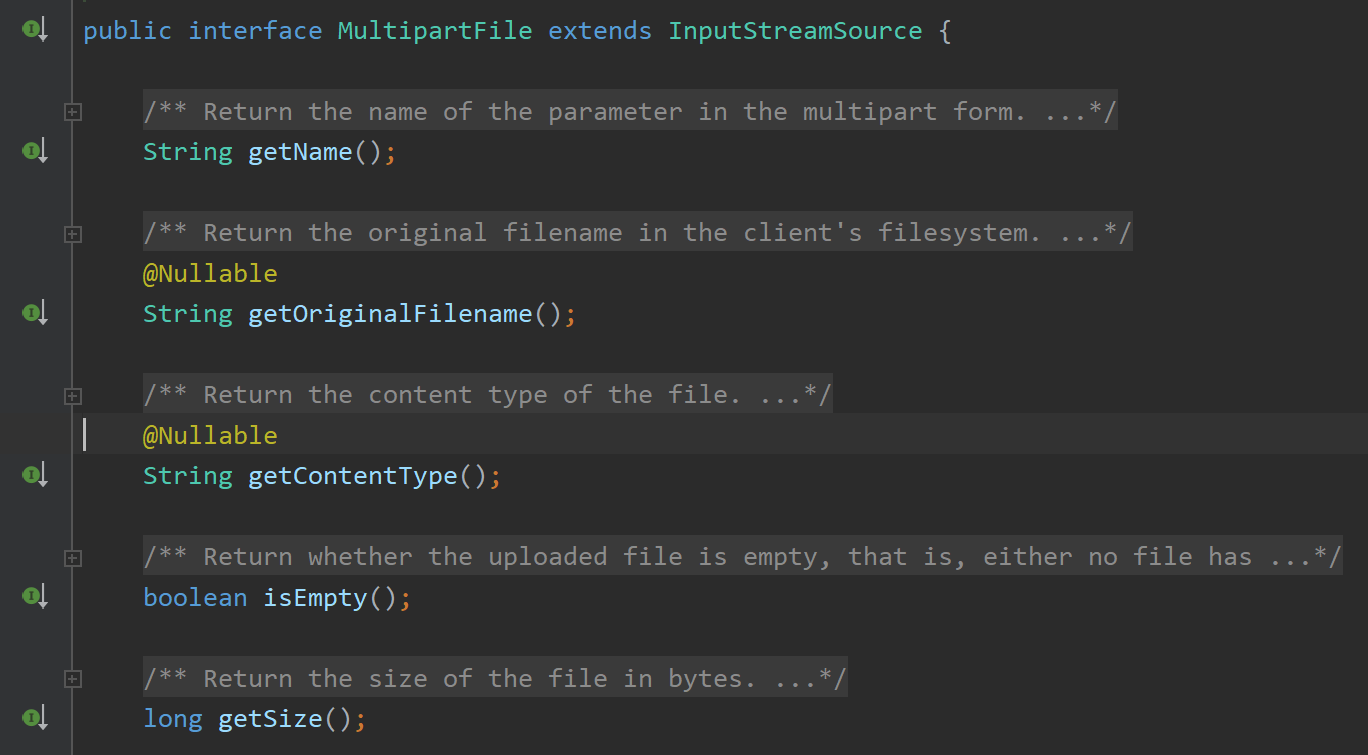
Task: Click the 'extends' keyword in the declaration
Action: point(600,31)
